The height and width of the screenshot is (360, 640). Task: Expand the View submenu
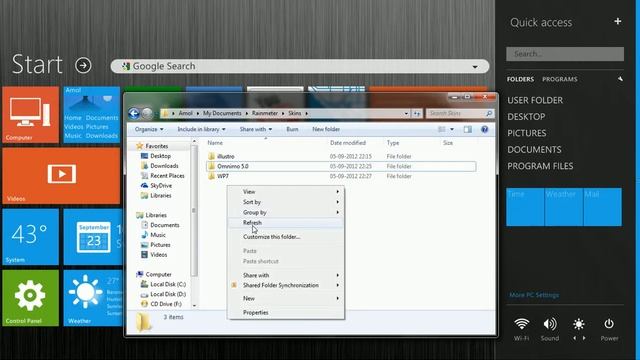pos(286,191)
